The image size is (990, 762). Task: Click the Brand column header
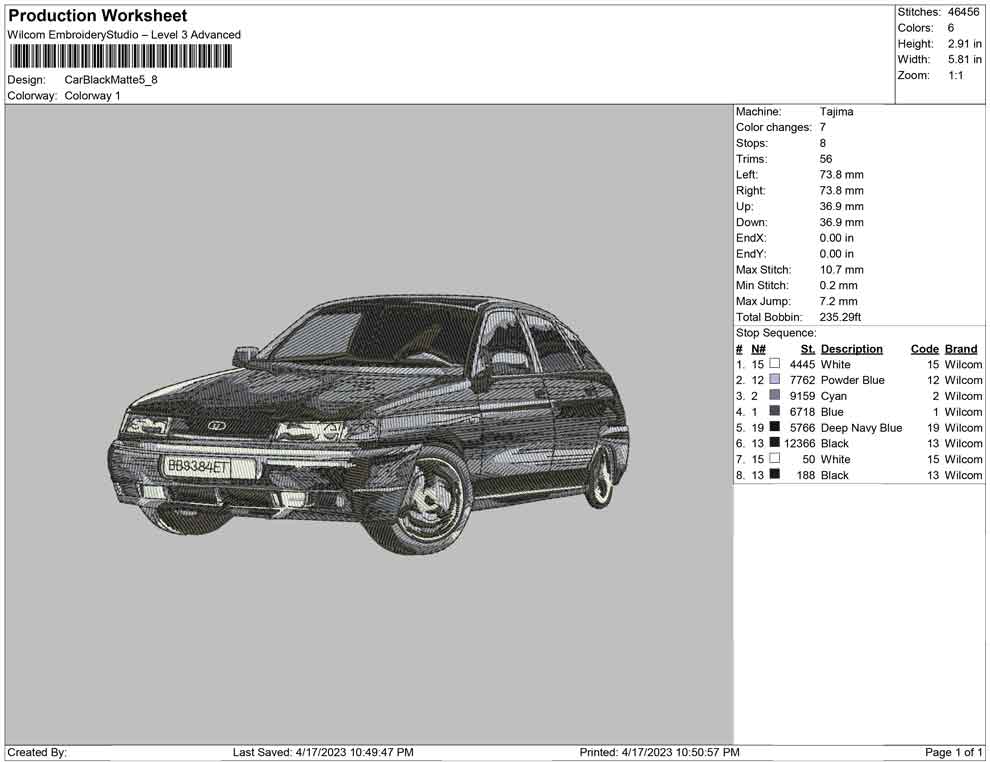tap(960, 349)
